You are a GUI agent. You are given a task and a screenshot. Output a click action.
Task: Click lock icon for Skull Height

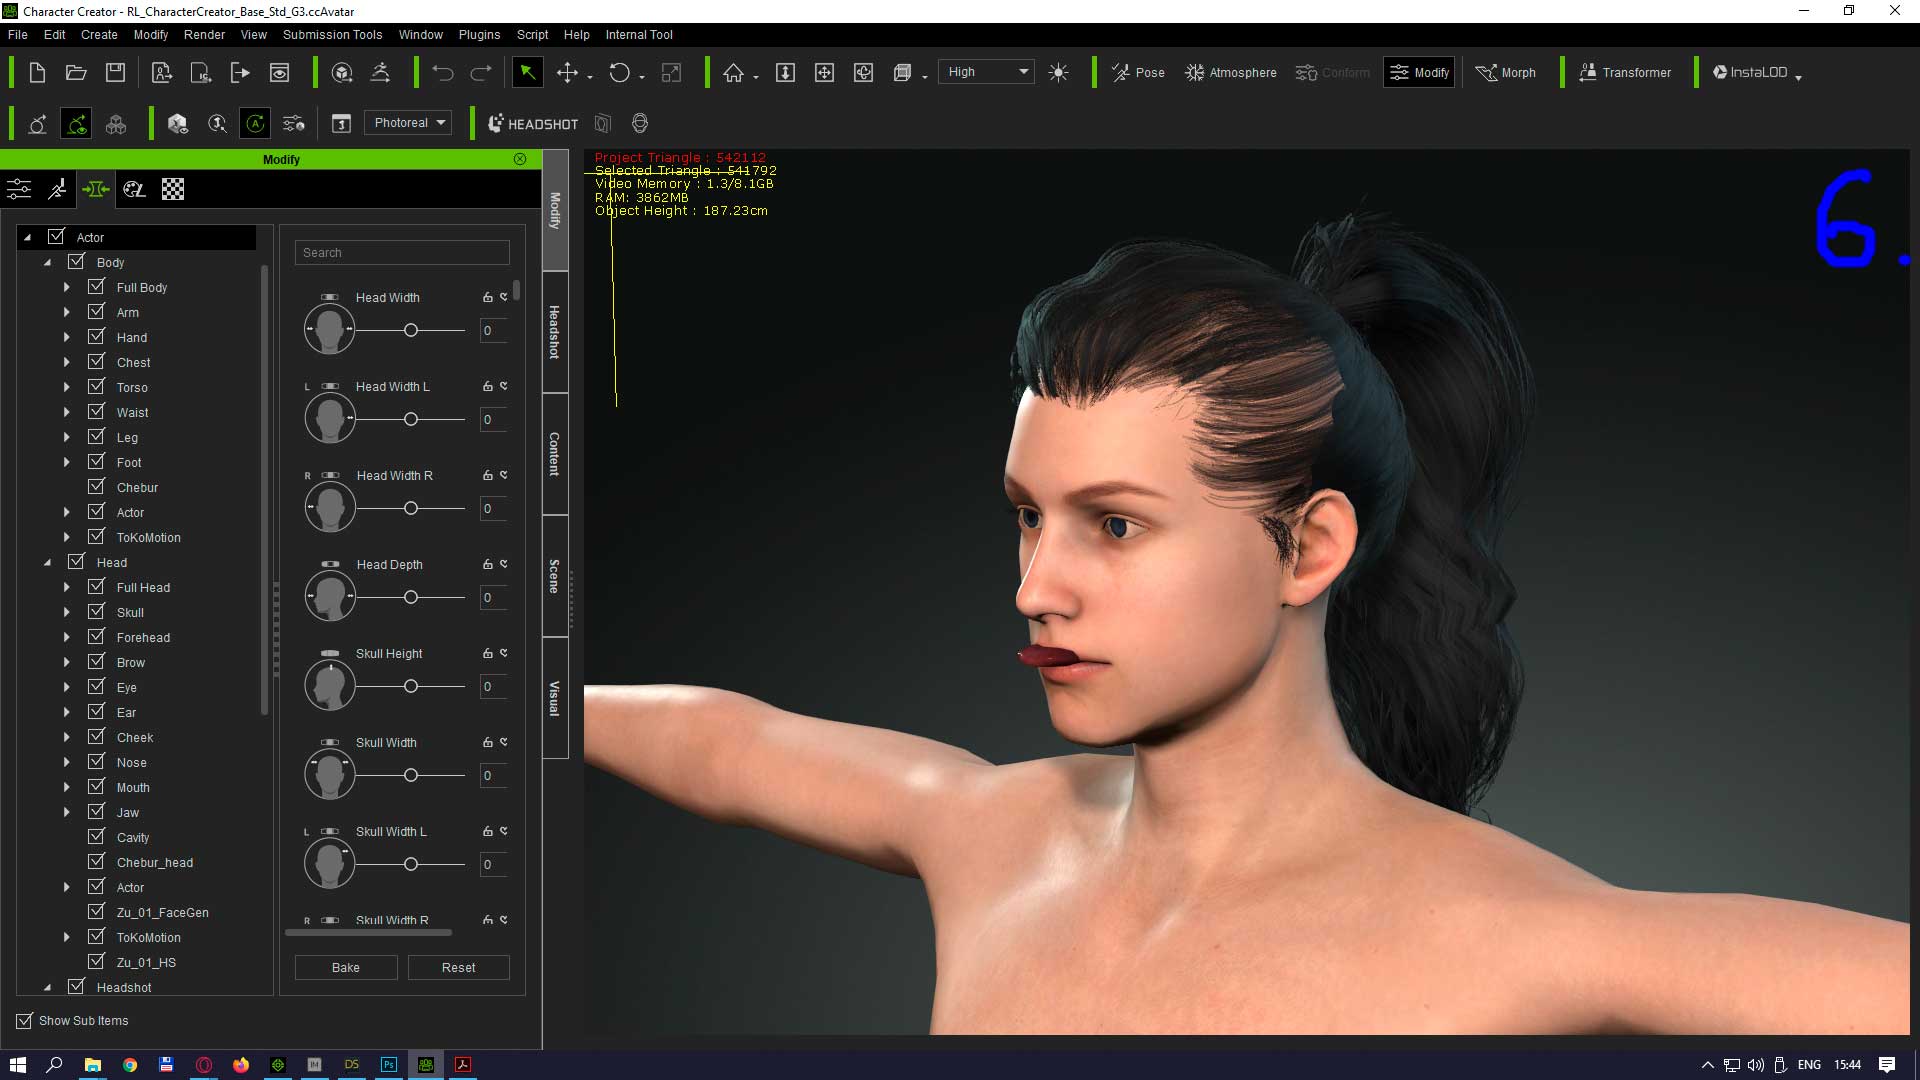(487, 653)
